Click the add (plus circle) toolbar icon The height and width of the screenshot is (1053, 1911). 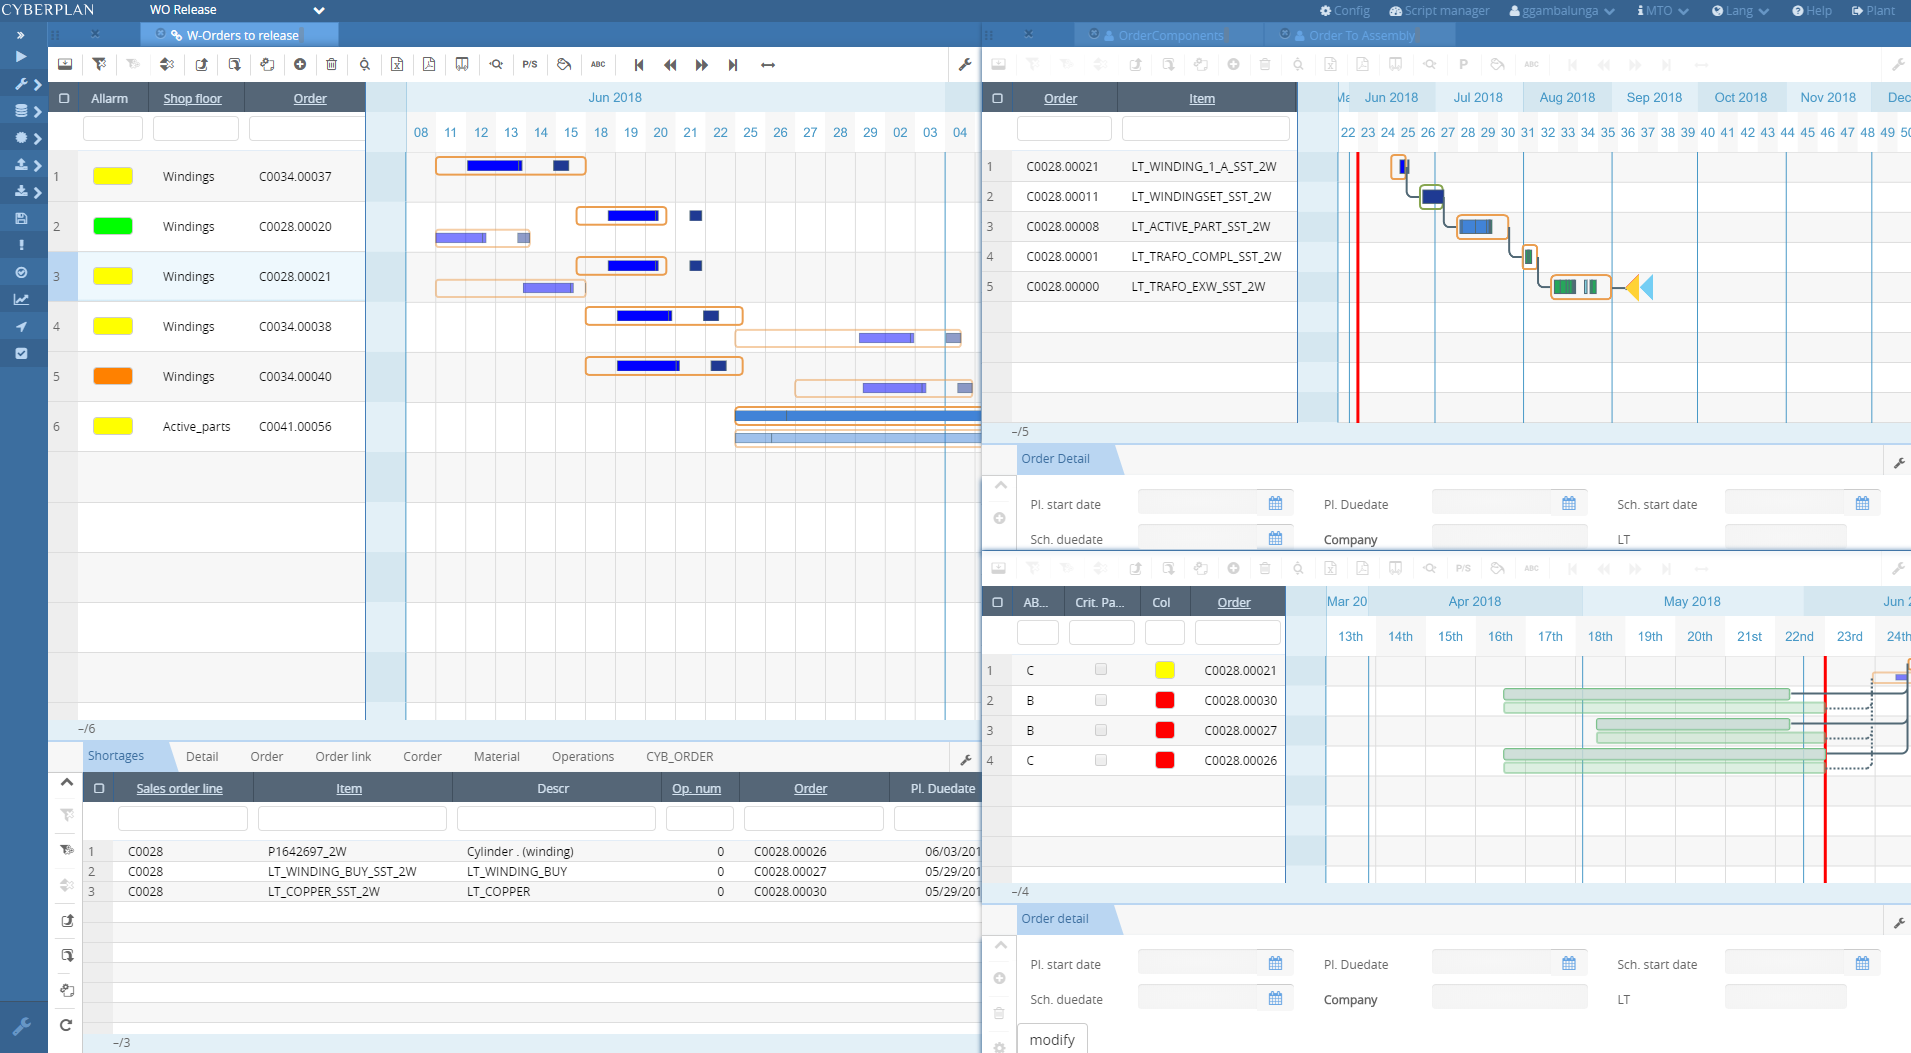(x=300, y=65)
